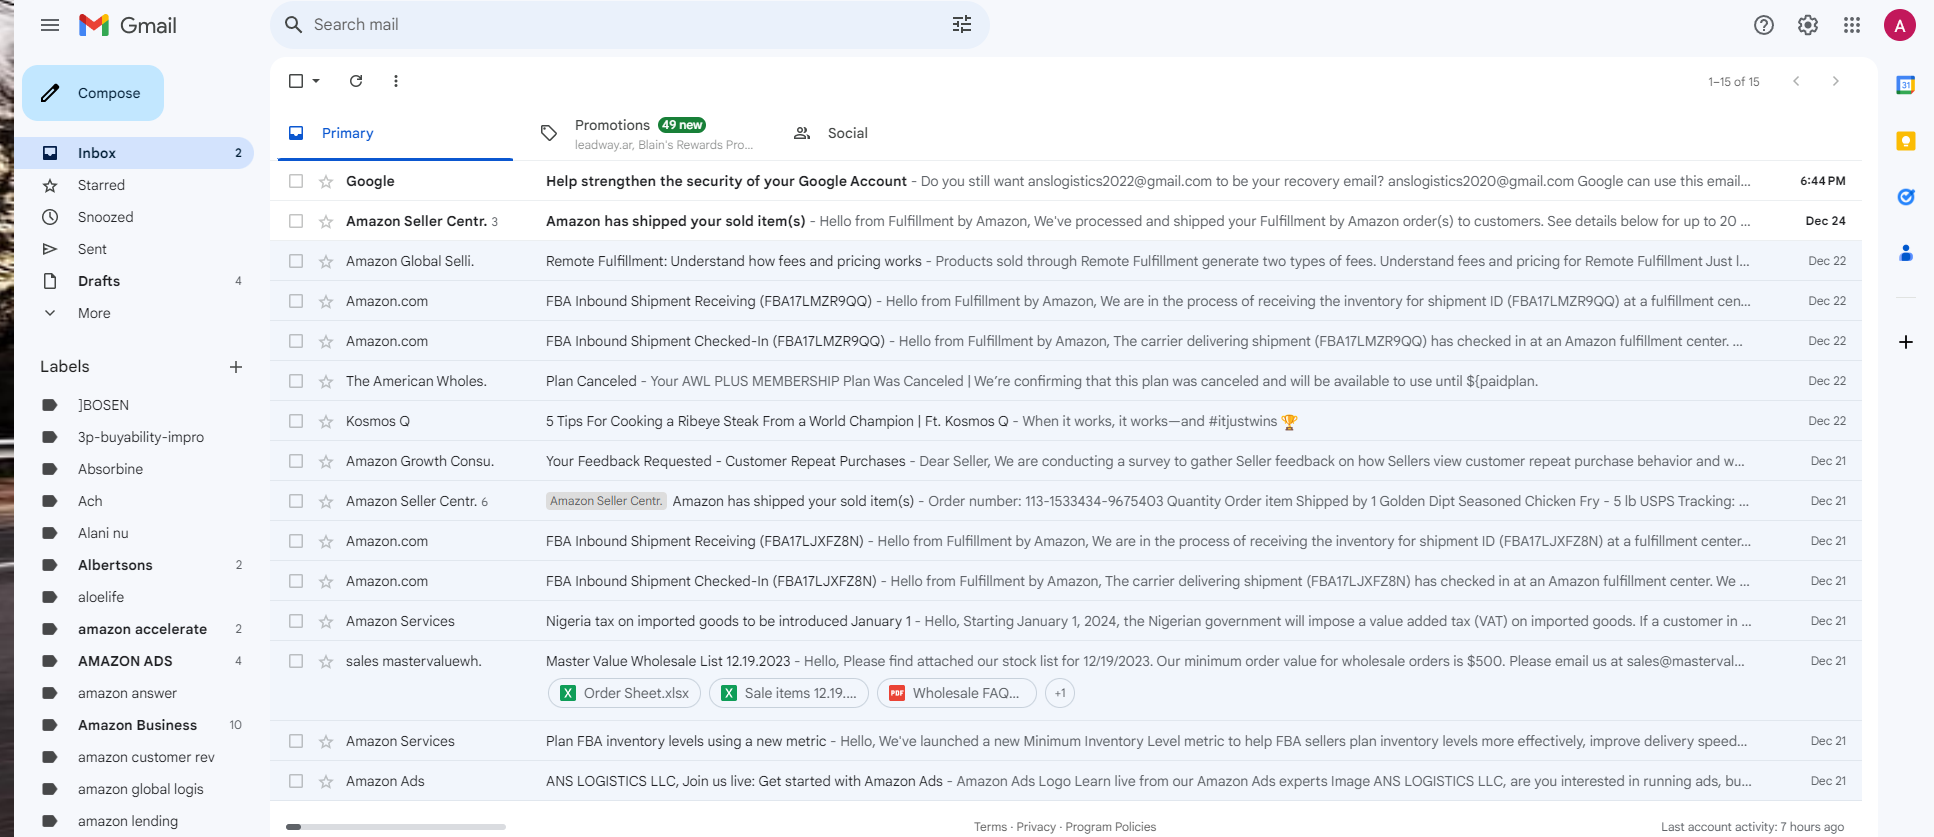This screenshot has height=837, width=1934.
Task: Select the Google email checkbox
Action: click(296, 181)
